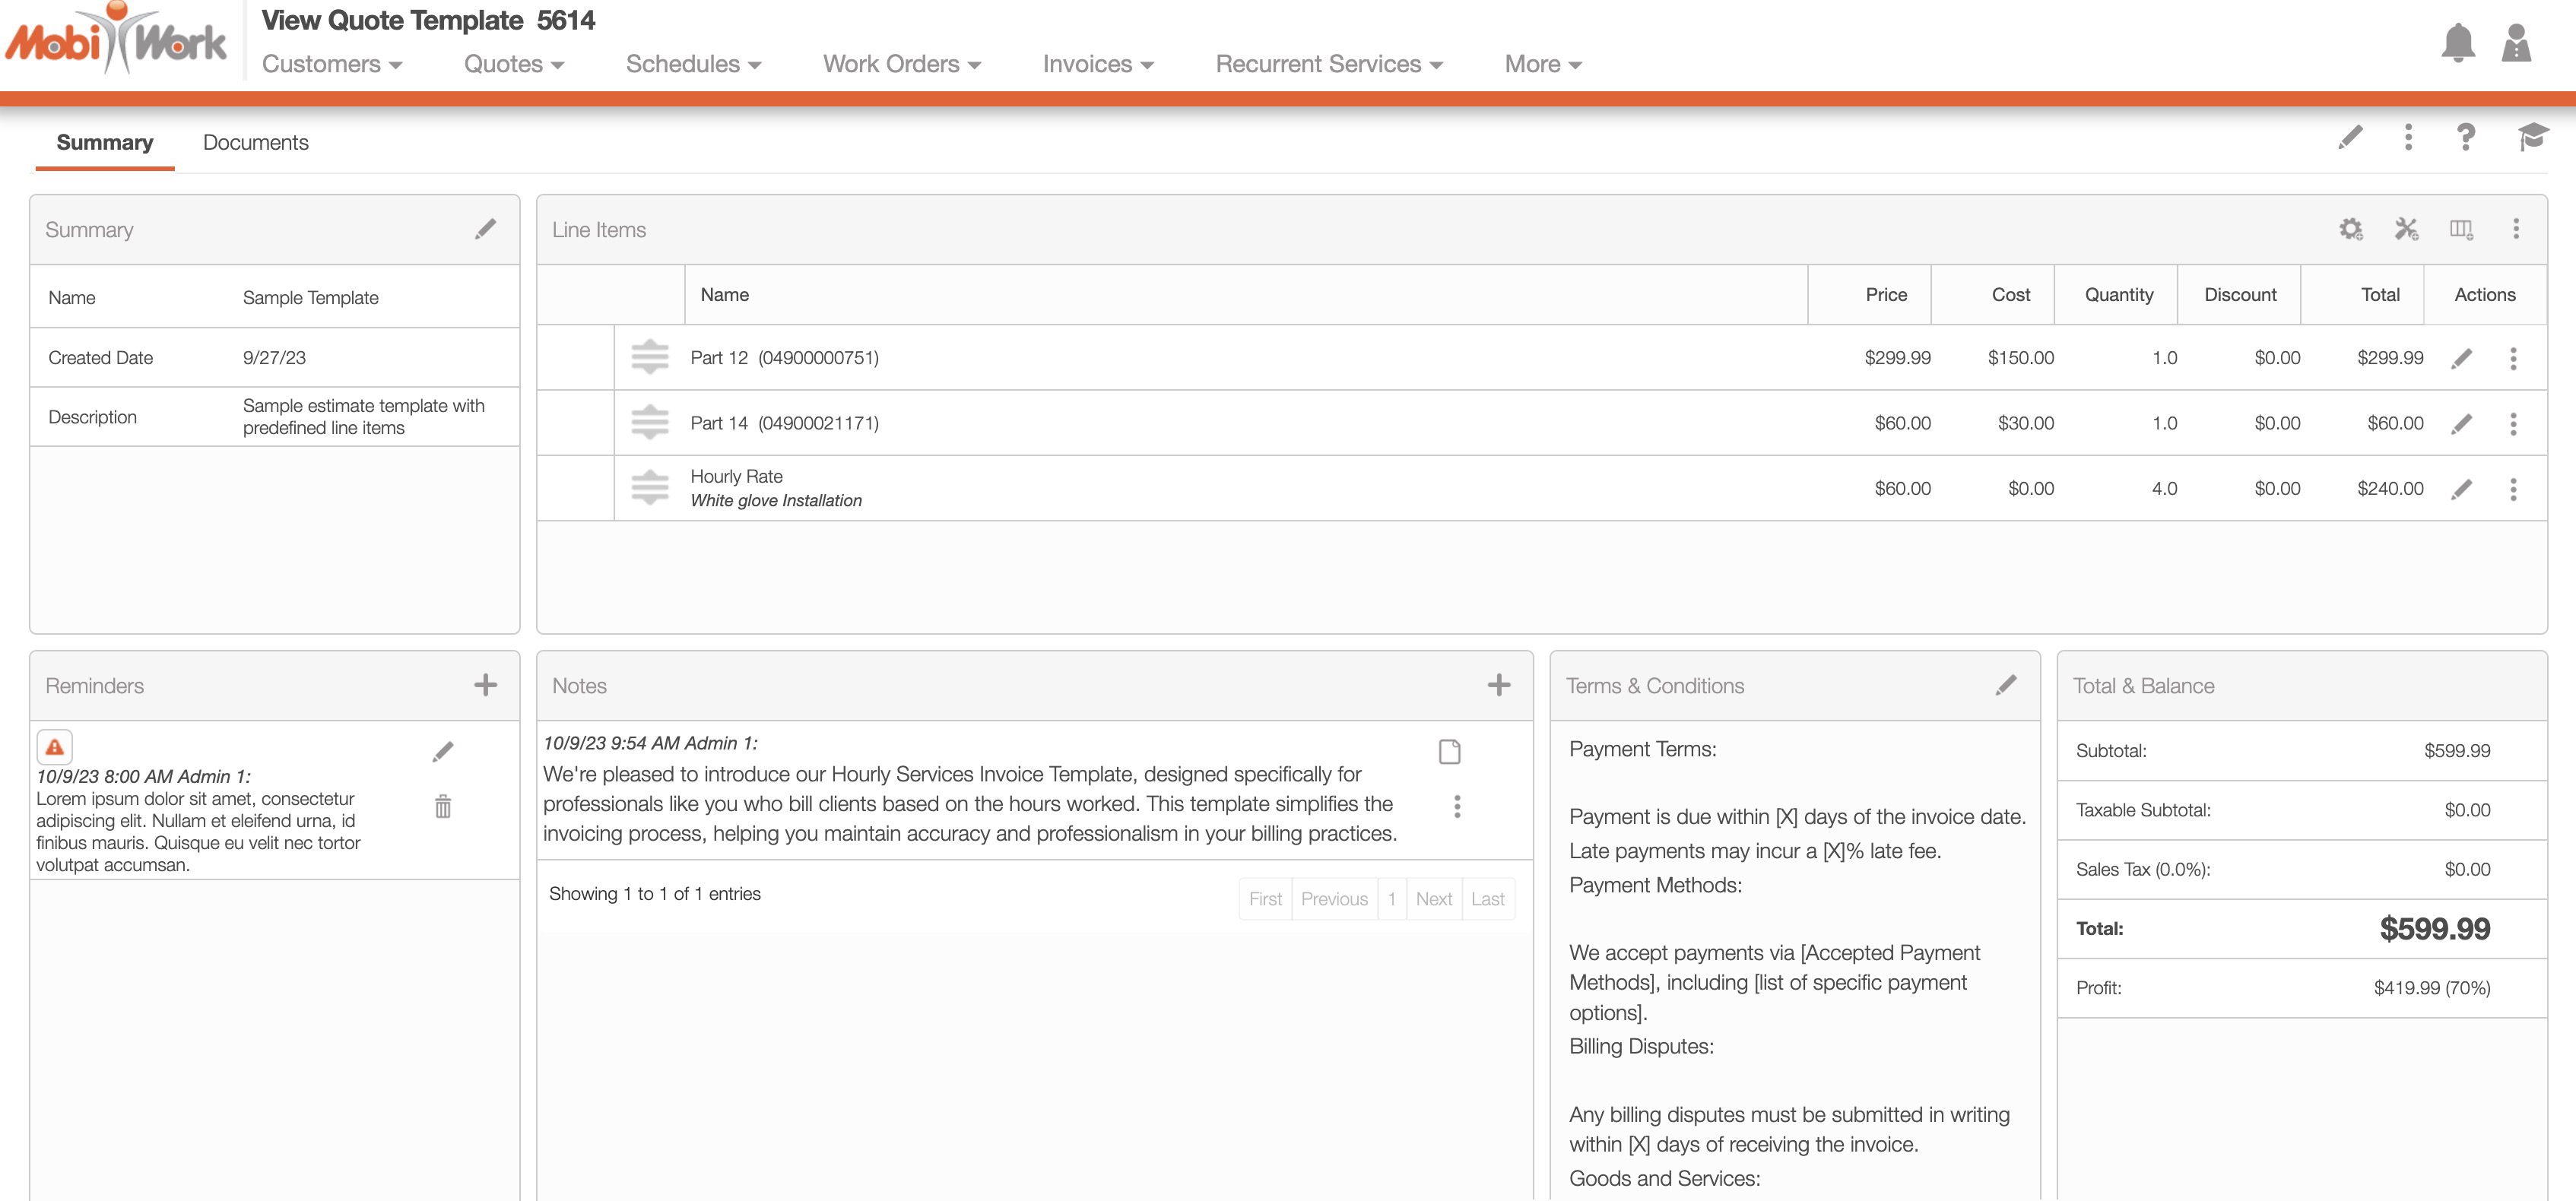Open the Line Items column settings icon

pyautogui.click(x=2461, y=229)
